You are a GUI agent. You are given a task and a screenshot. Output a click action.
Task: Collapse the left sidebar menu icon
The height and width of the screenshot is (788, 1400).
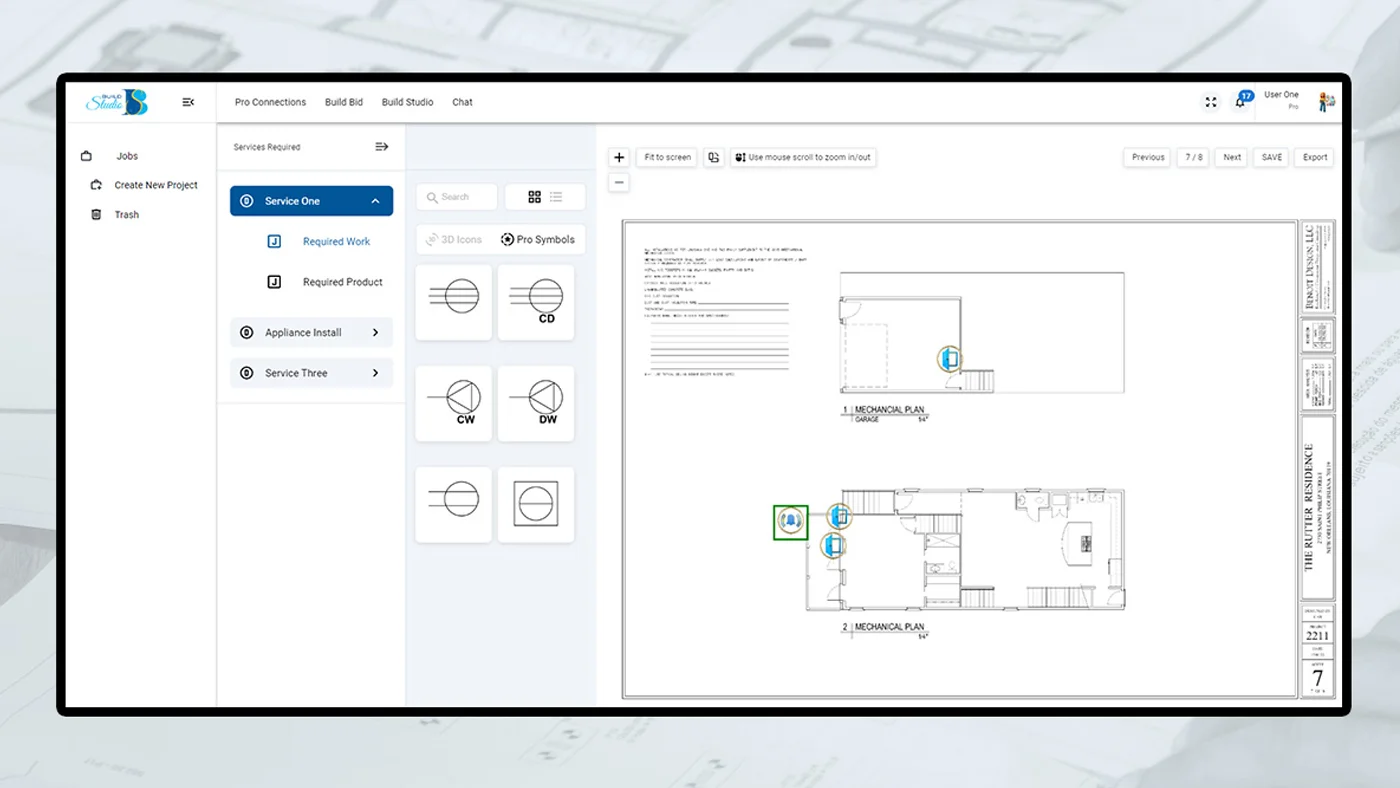(x=188, y=102)
